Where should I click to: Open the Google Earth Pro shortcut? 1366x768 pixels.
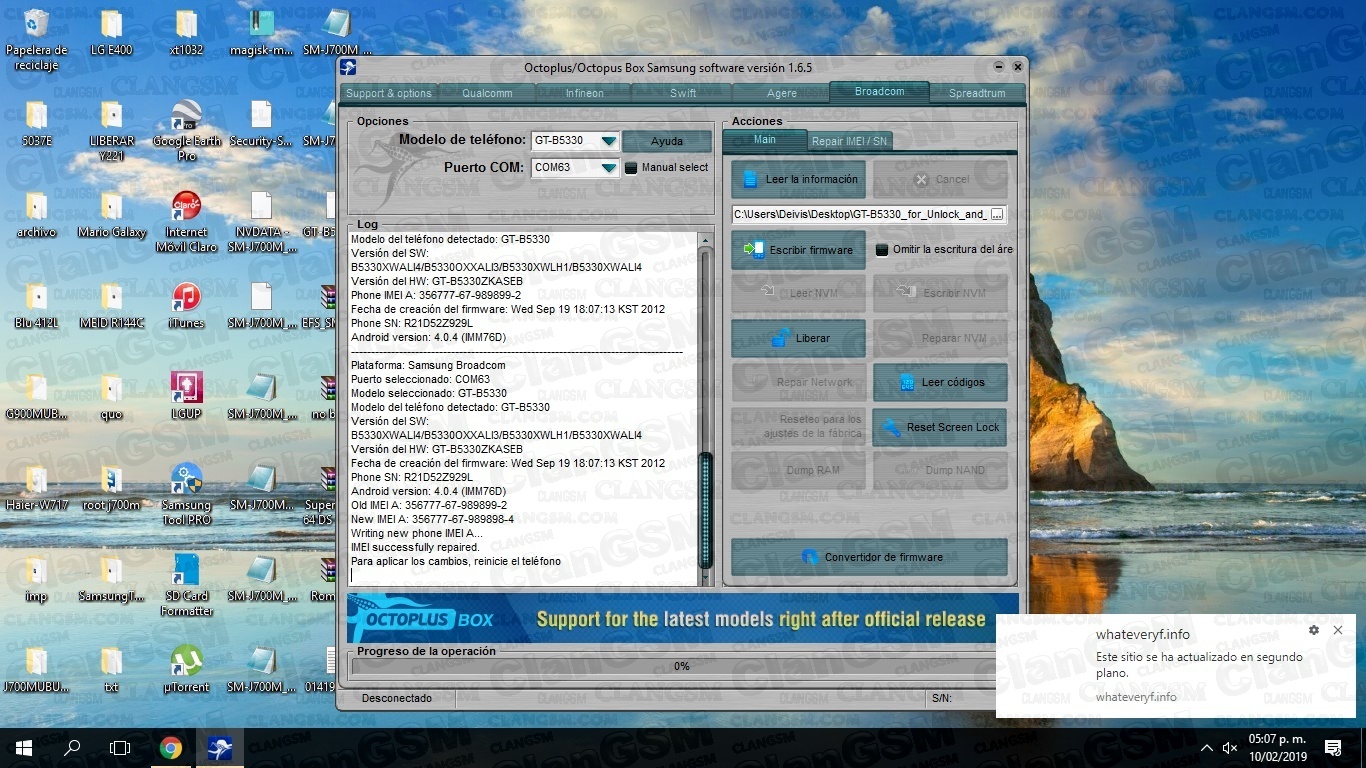click(x=186, y=130)
